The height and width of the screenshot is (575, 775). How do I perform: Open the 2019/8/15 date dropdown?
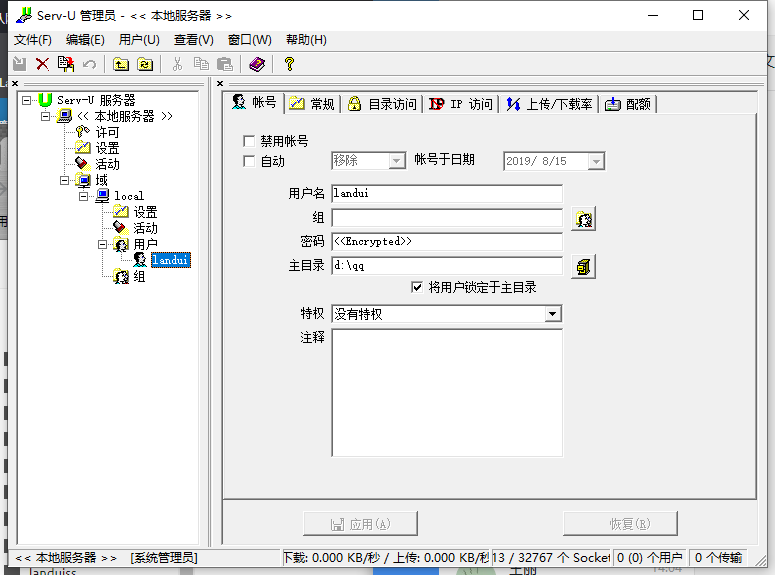(596, 161)
